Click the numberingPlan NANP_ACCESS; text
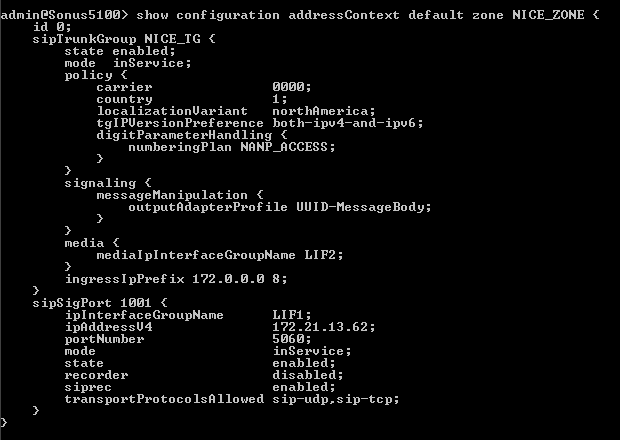This screenshot has height=440, width=620. (232, 147)
